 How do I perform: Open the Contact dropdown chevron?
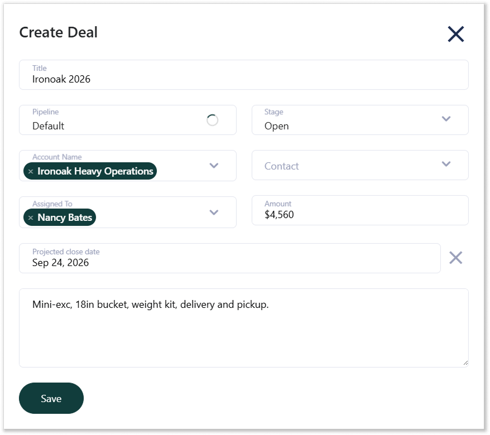pyautogui.click(x=446, y=164)
